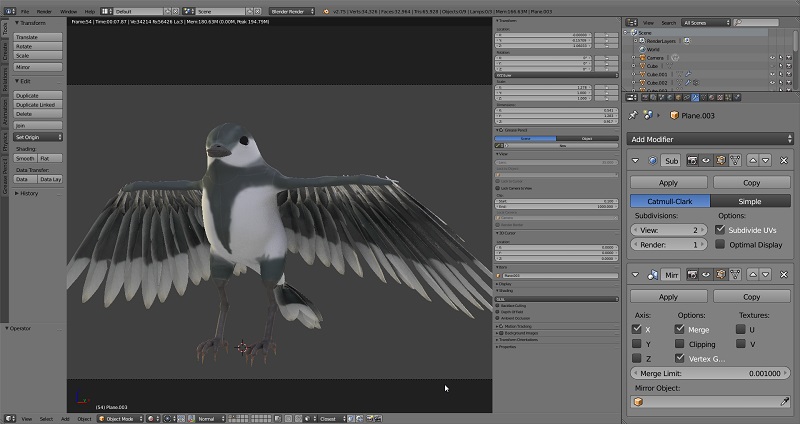Toggle edit mode display on Subsurf modifier

pos(720,160)
